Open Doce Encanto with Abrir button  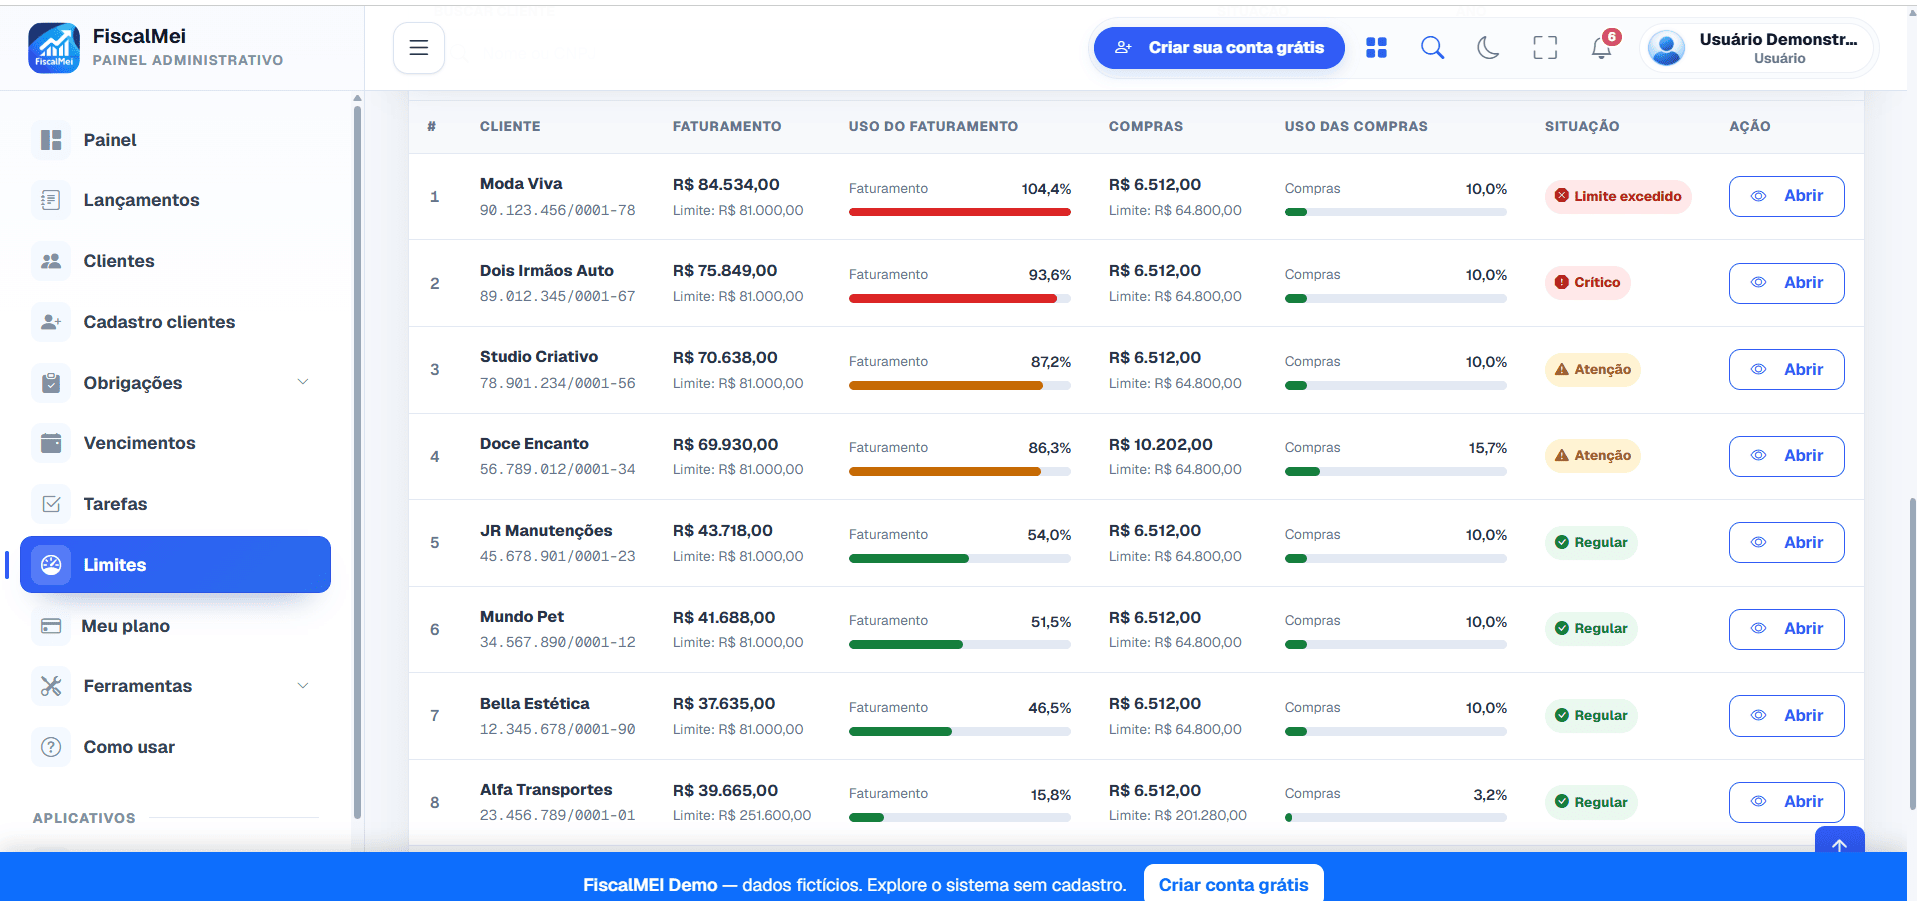point(1786,456)
